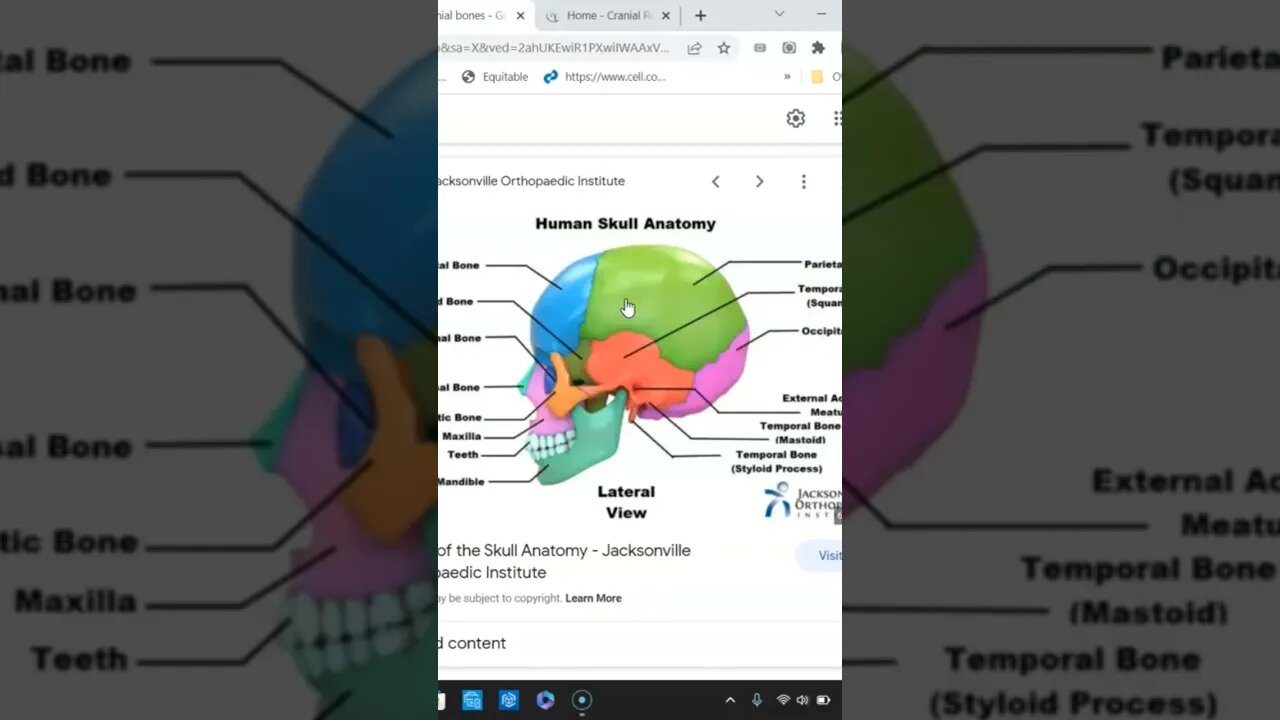Open the blue cube app in taskbar
The image size is (1280, 720).
(509, 700)
